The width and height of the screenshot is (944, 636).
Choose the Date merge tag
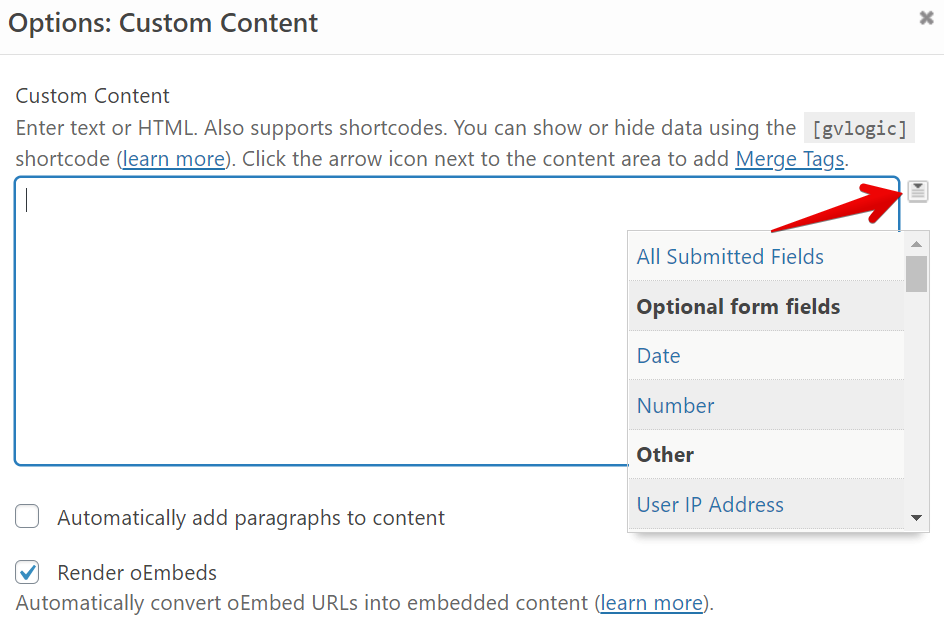click(659, 356)
